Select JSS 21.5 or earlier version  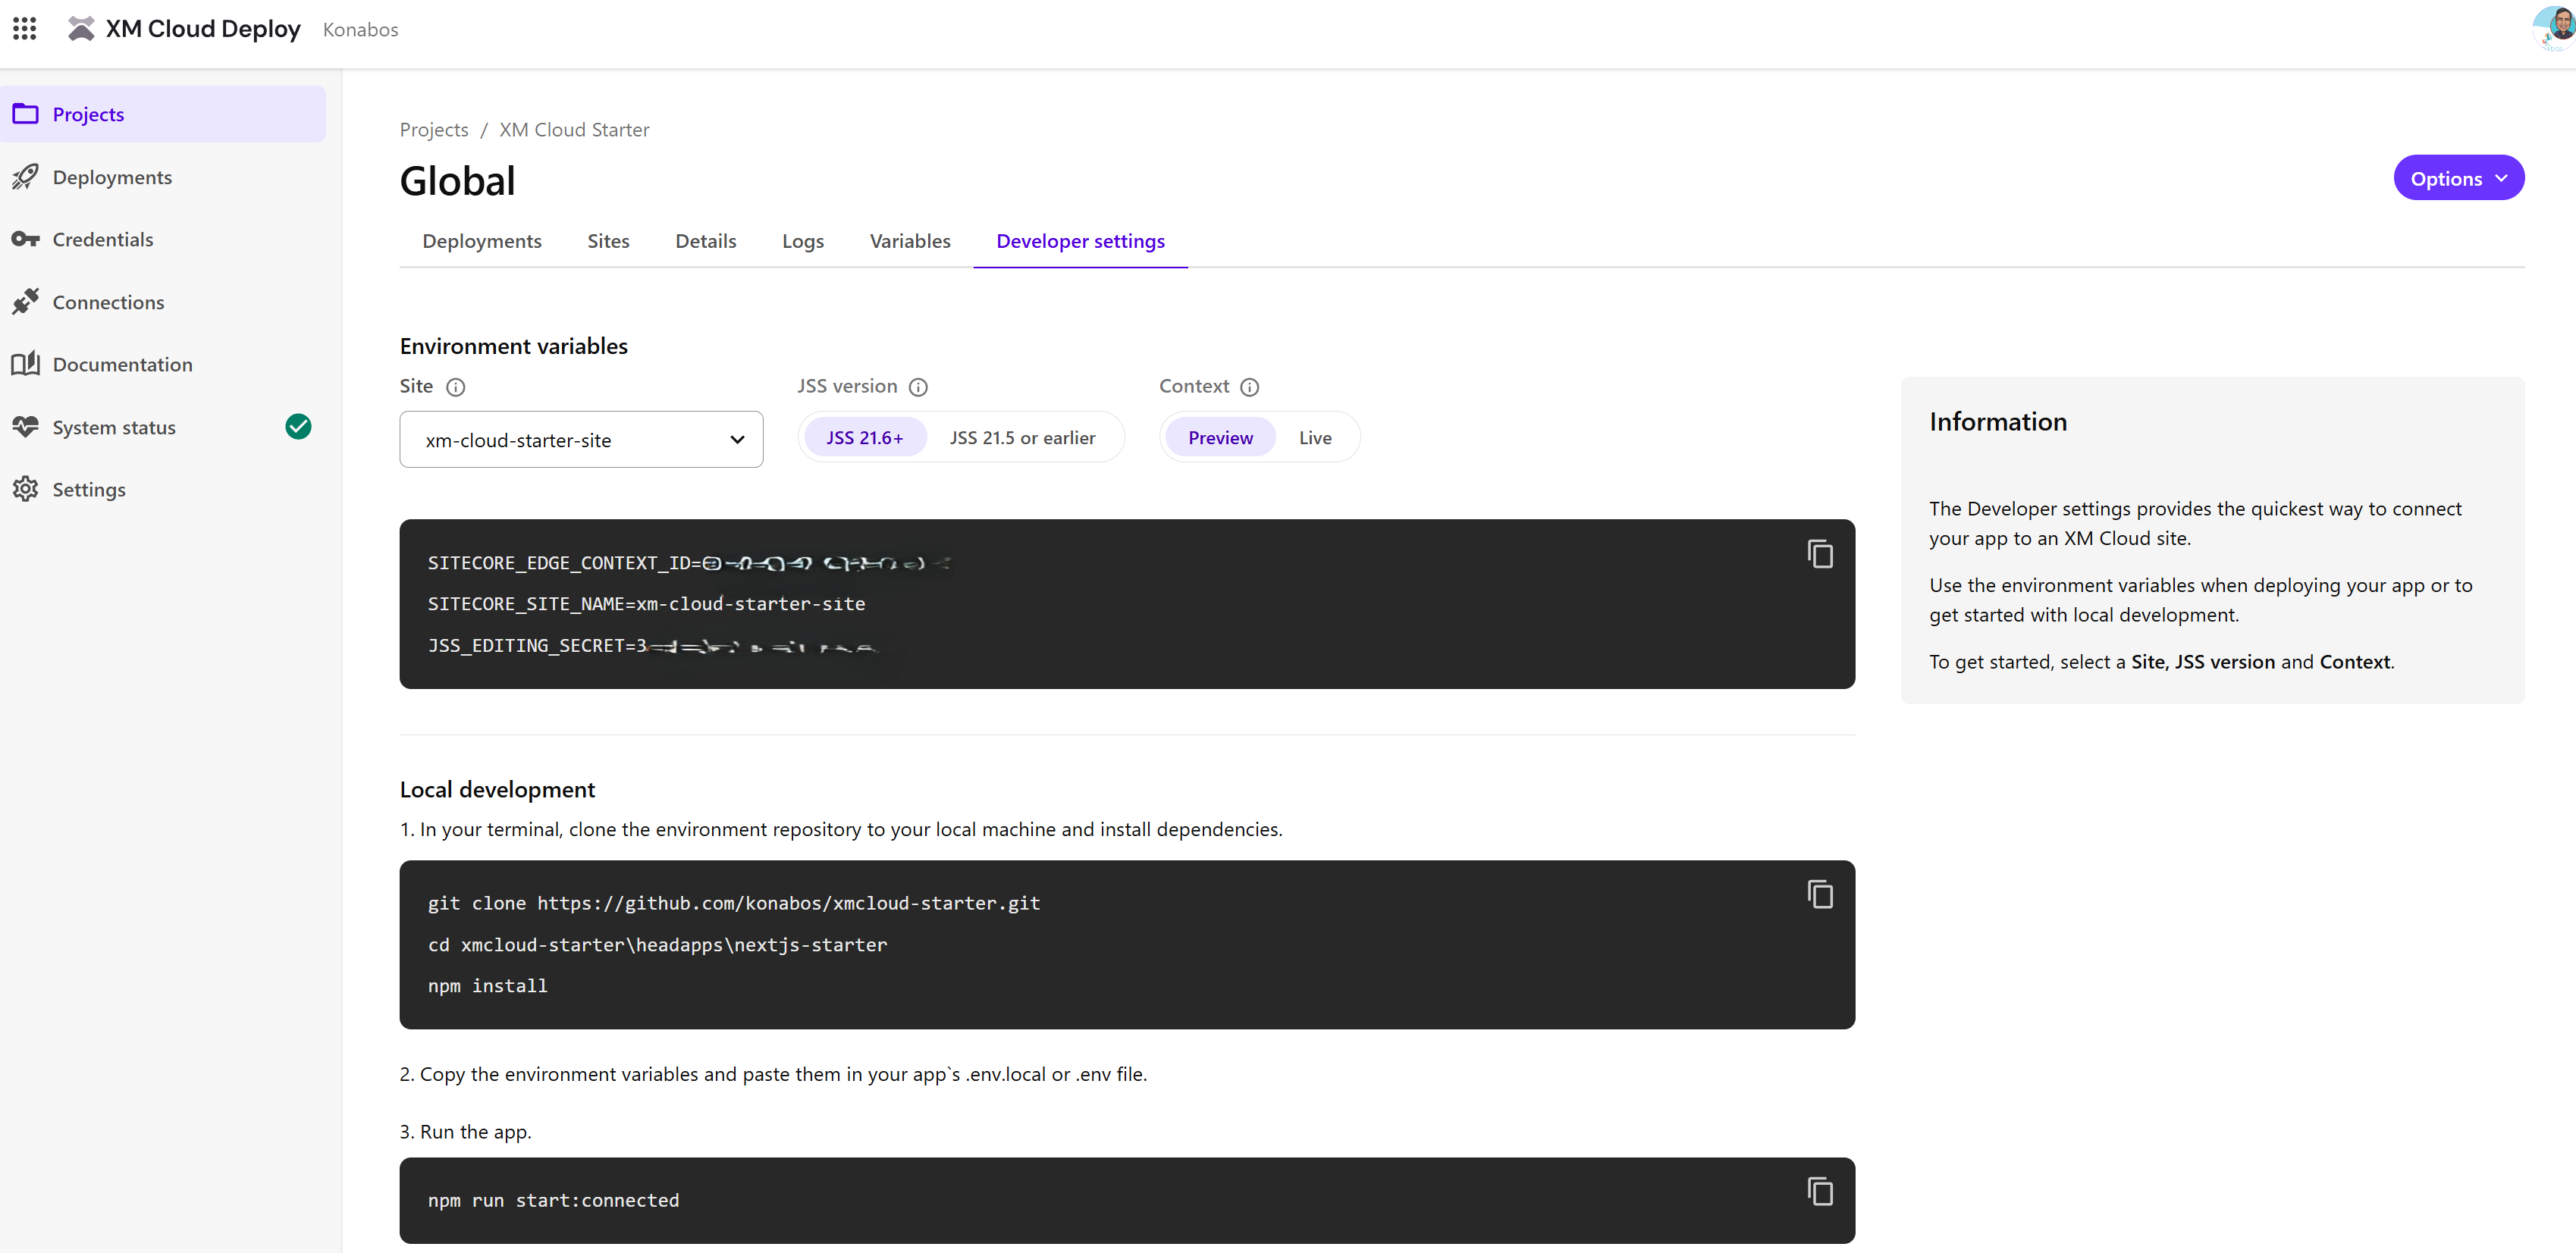(1022, 437)
